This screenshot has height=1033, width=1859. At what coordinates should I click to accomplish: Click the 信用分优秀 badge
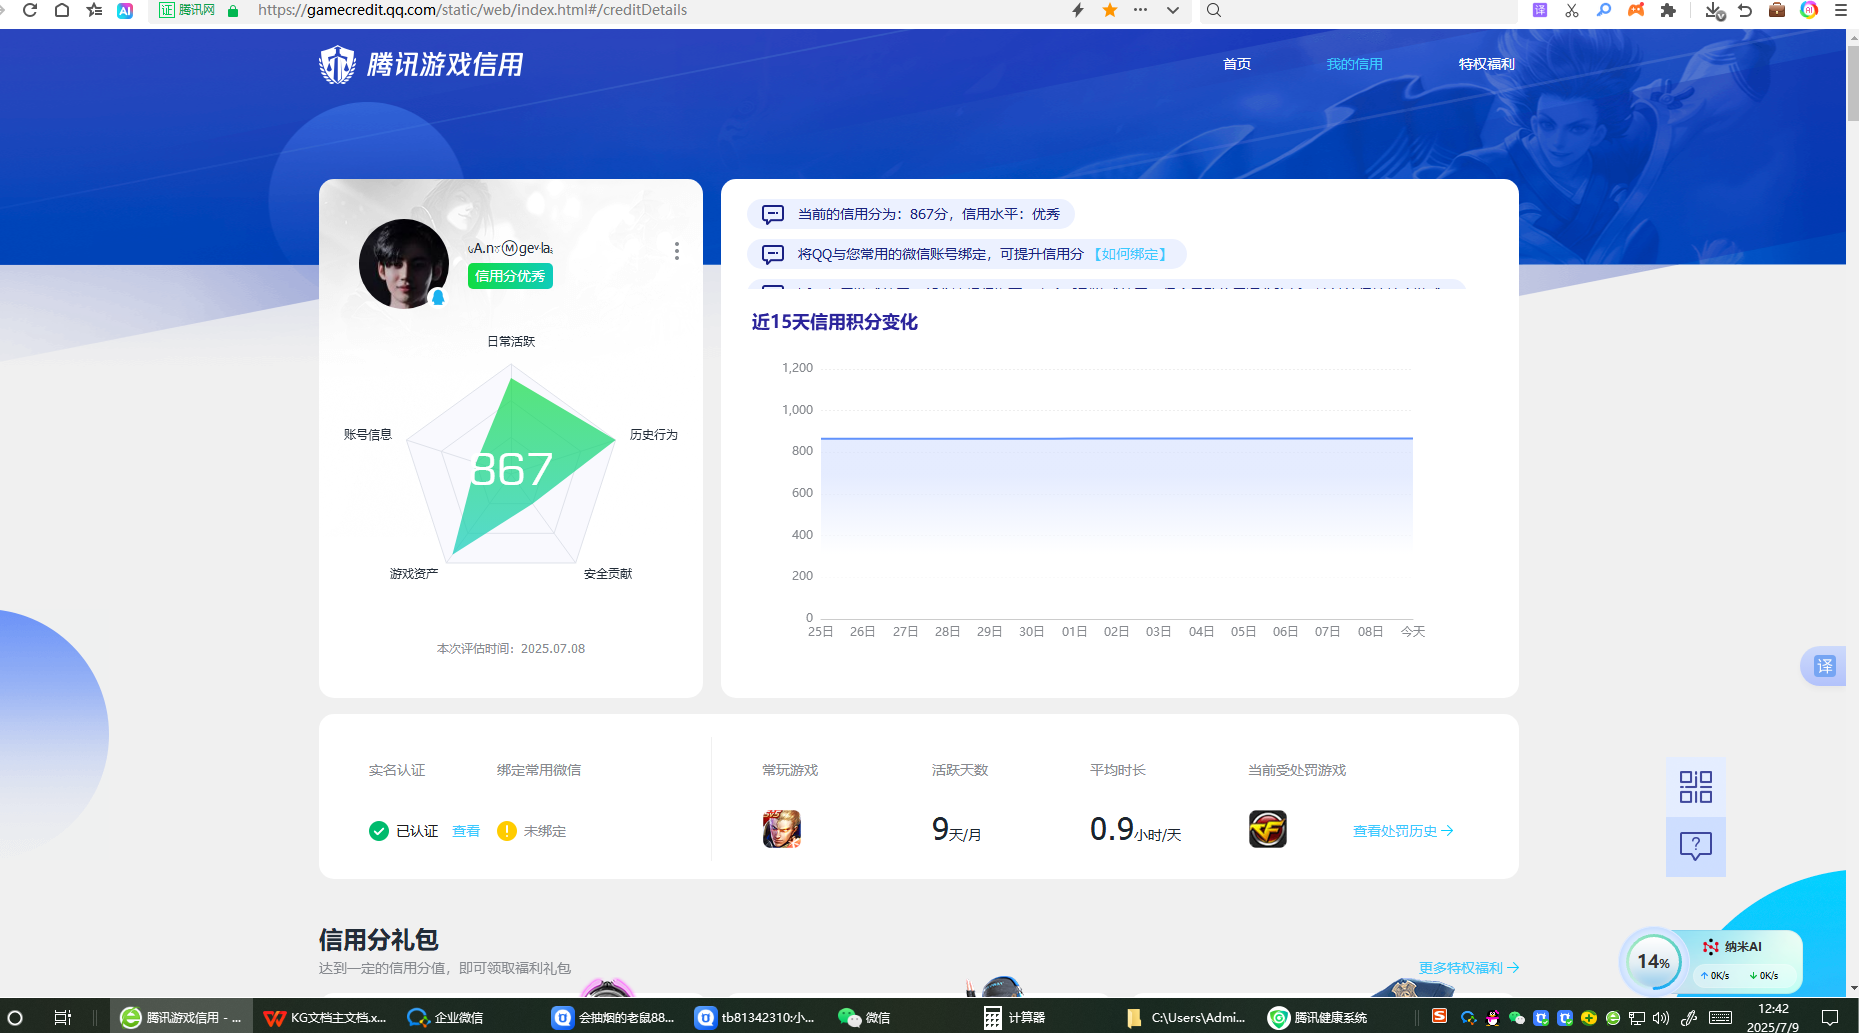(510, 276)
